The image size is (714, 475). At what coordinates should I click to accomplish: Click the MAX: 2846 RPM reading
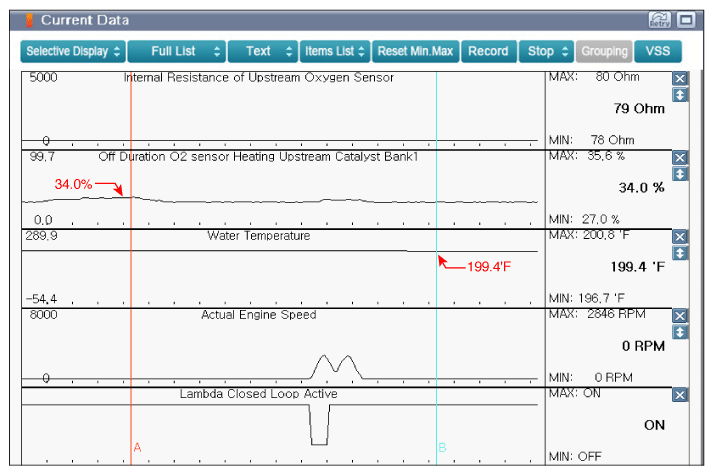(597, 314)
